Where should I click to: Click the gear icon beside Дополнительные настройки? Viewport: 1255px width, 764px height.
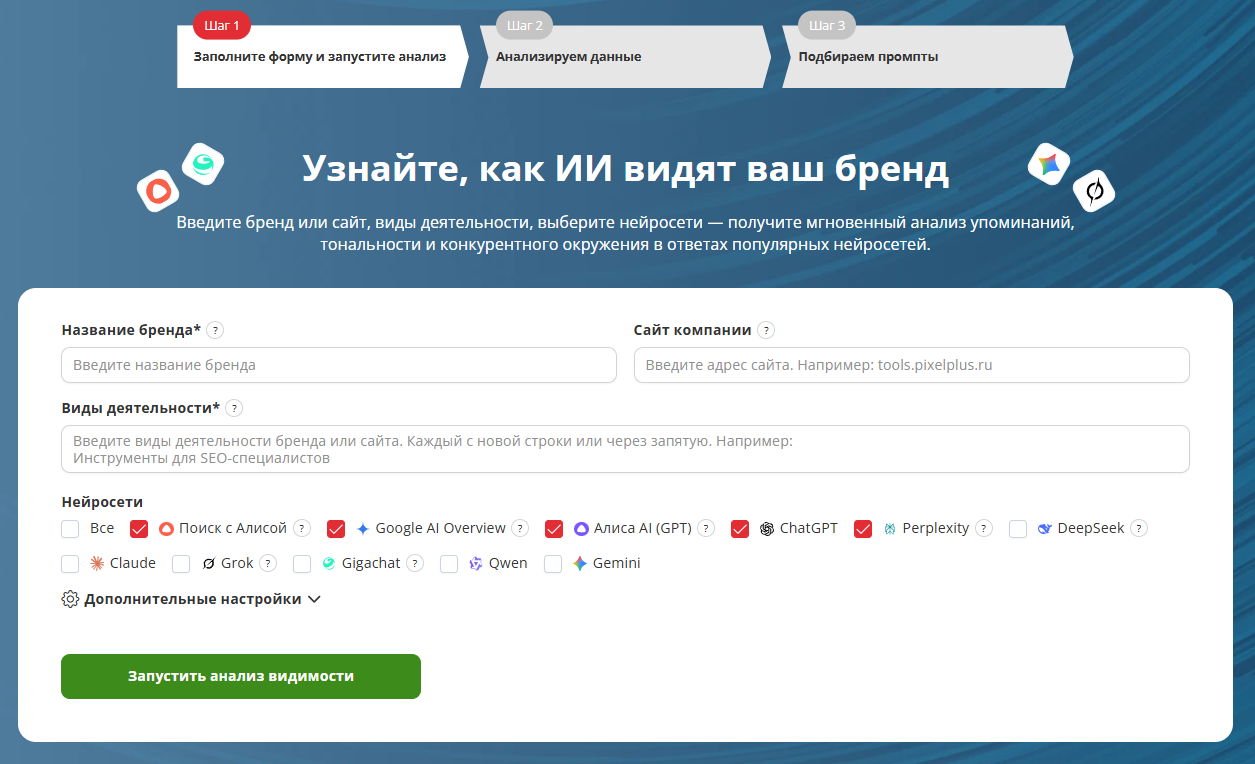pyautogui.click(x=69, y=597)
